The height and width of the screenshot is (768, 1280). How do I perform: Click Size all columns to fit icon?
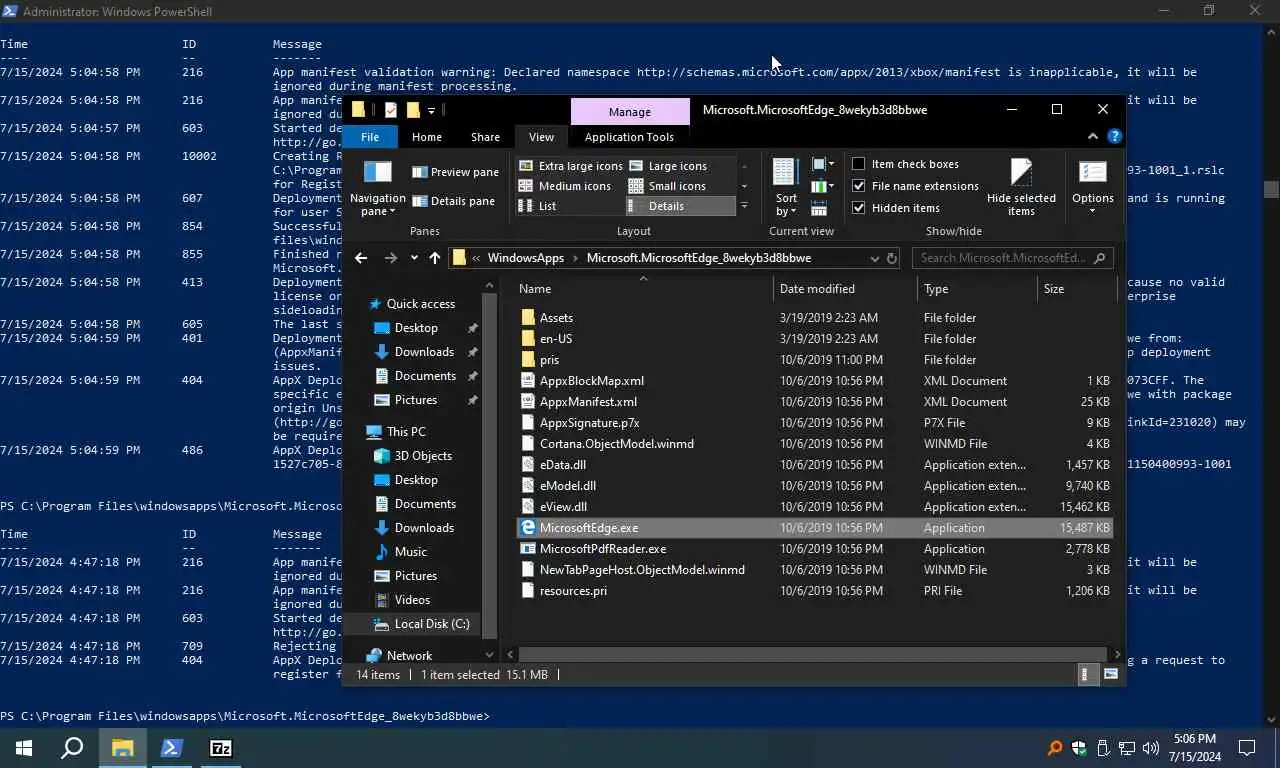(819, 209)
